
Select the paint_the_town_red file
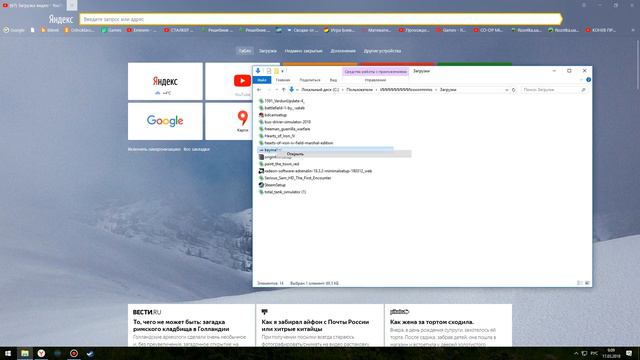[x=282, y=164]
